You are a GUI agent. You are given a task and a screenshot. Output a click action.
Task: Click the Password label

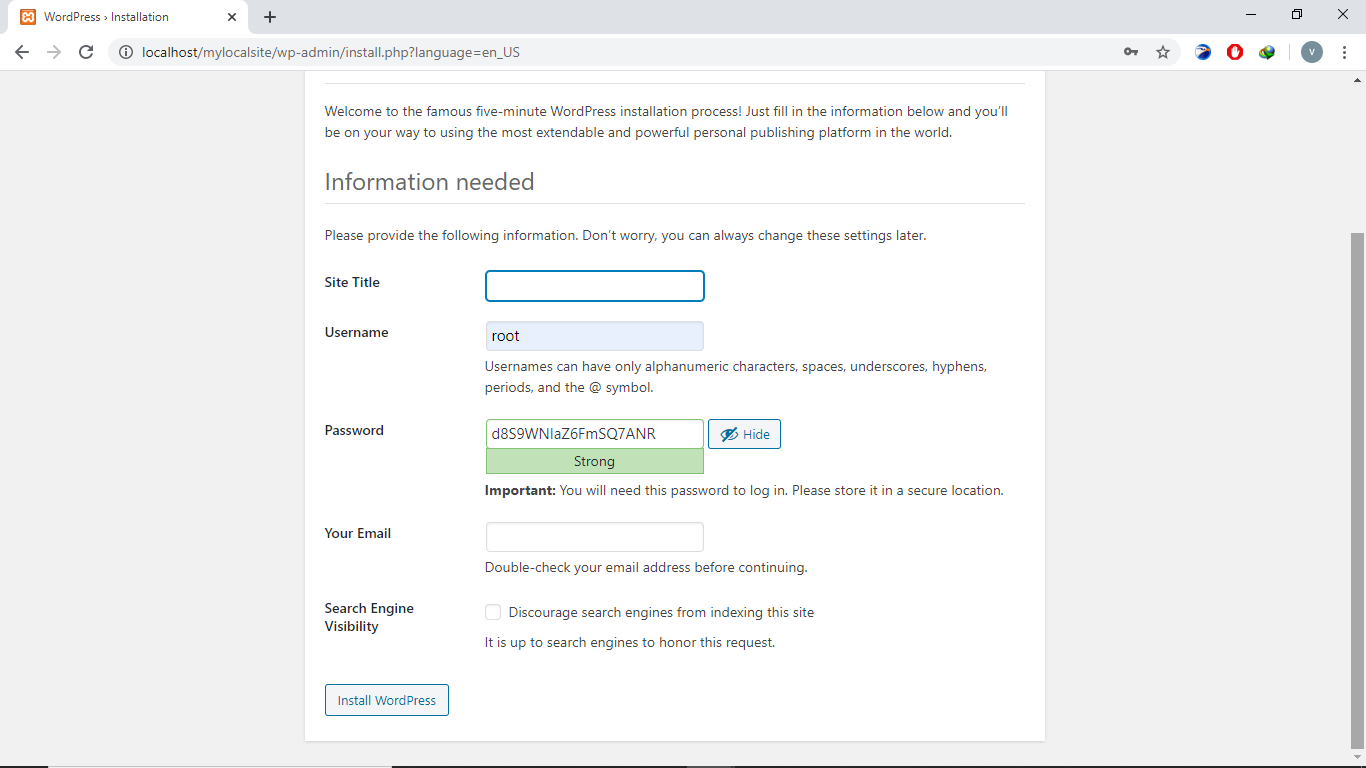point(354,430)
